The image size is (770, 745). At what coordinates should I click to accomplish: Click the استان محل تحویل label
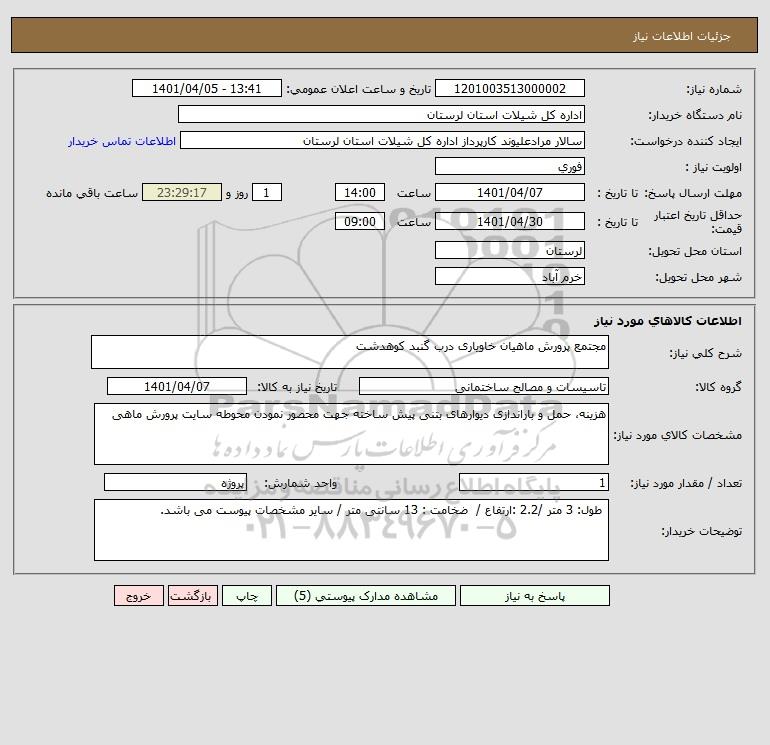695,251
